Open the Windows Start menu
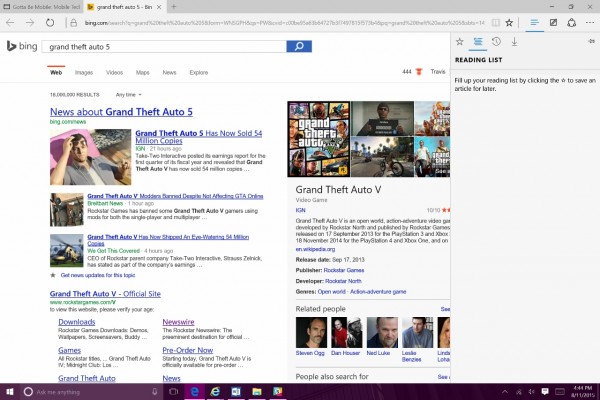This screenshot has height=400, width=600. click(x=10, y=392)
